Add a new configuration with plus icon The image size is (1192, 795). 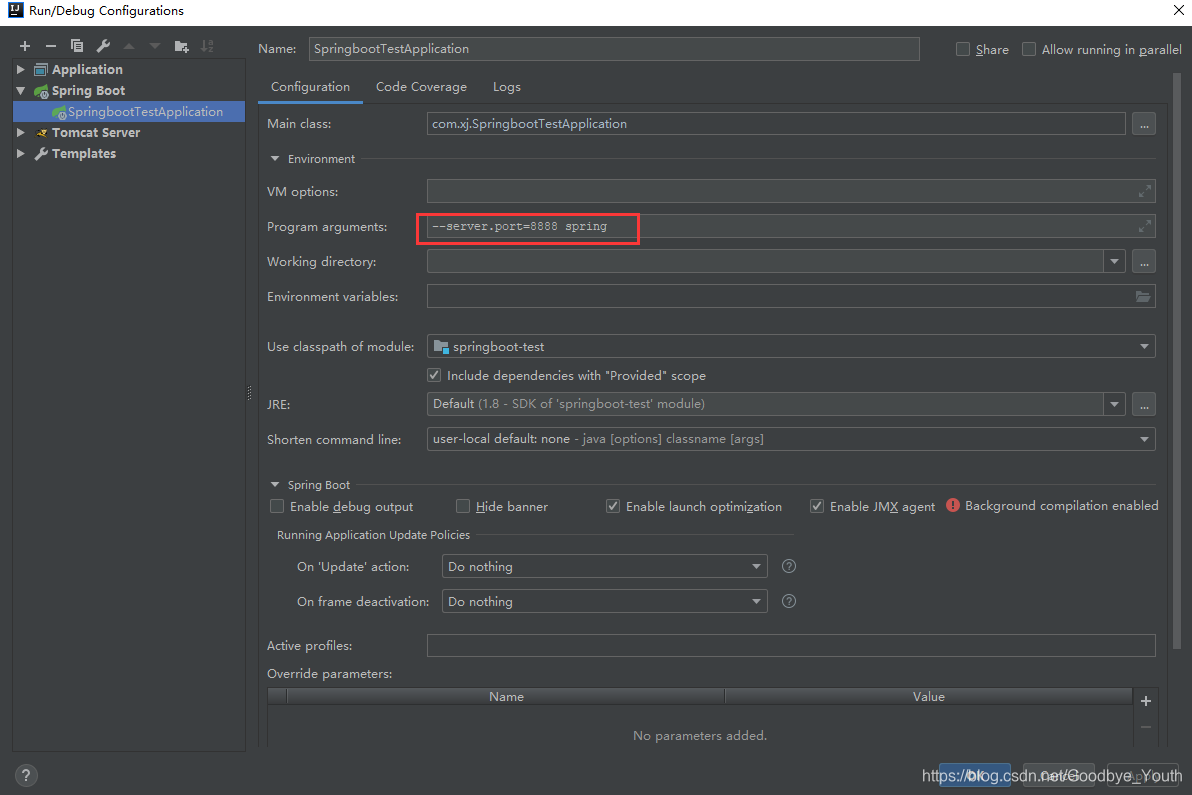[25, 46]
